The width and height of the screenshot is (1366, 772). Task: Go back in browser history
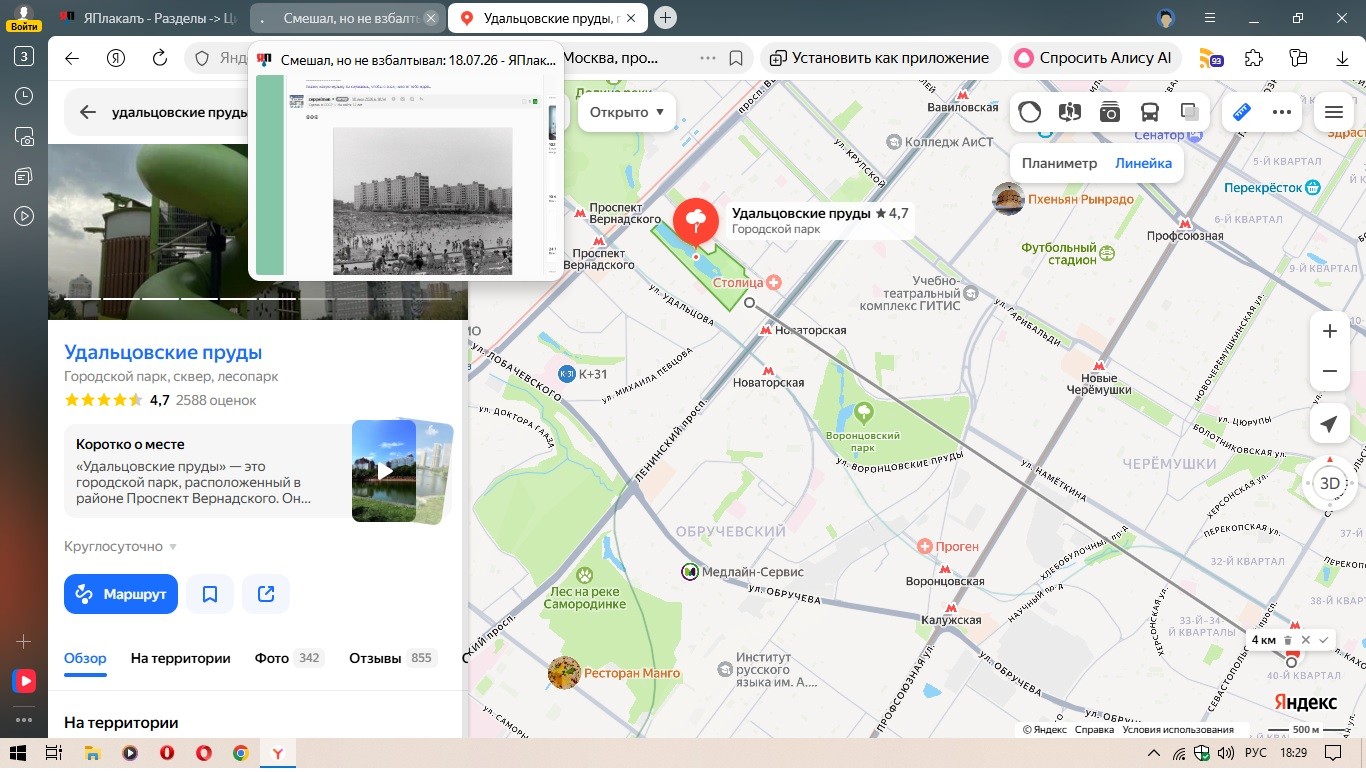[72, 58]
